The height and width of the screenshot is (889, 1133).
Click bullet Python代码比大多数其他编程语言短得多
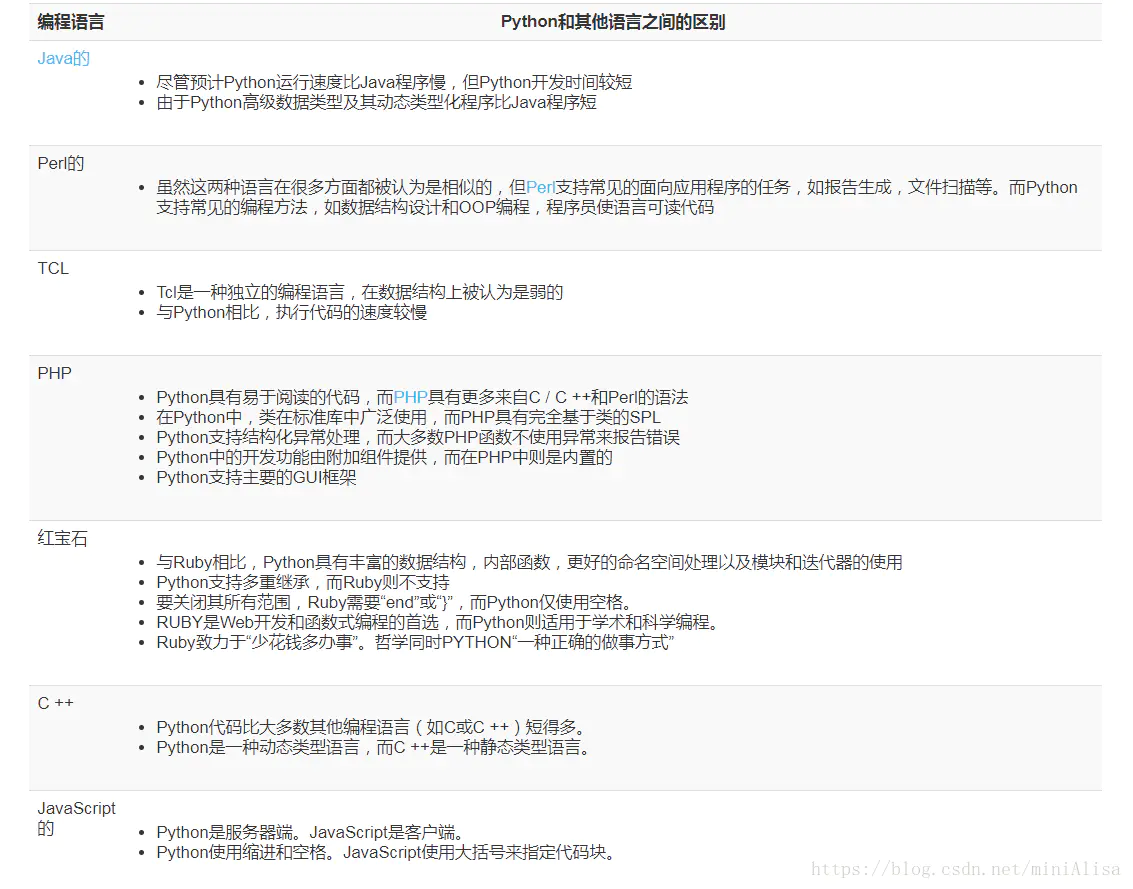[x=373, y=727]
